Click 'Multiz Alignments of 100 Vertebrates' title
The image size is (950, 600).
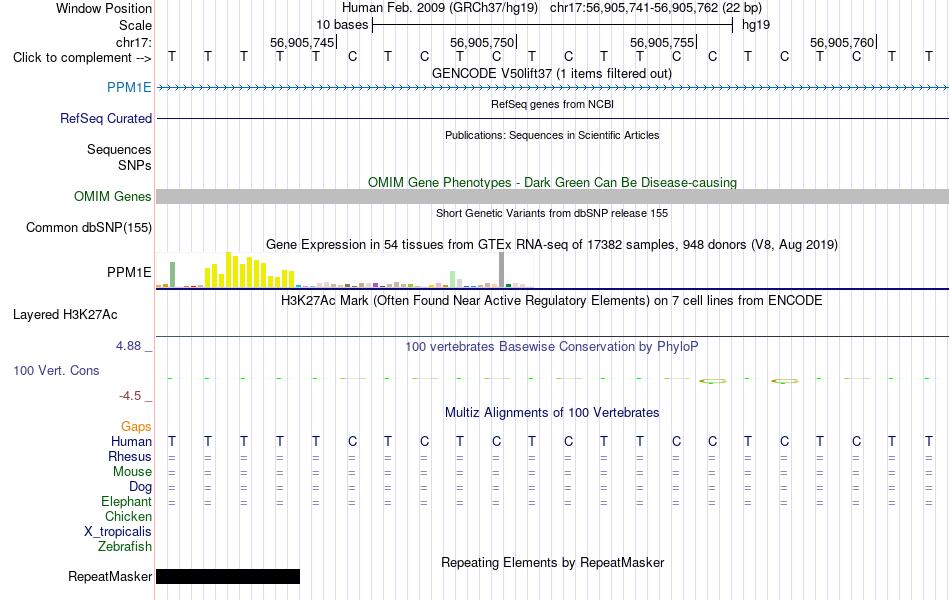pyautogui.click(x=552, y=413)
